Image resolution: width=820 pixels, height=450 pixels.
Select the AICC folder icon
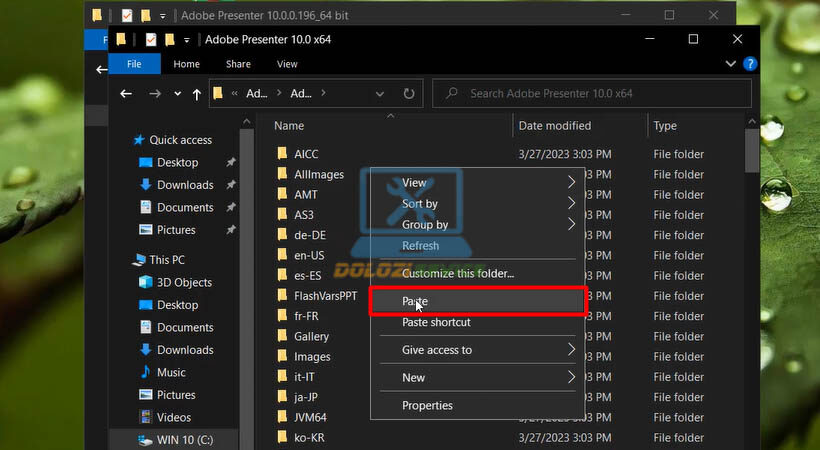pos(282,154)
